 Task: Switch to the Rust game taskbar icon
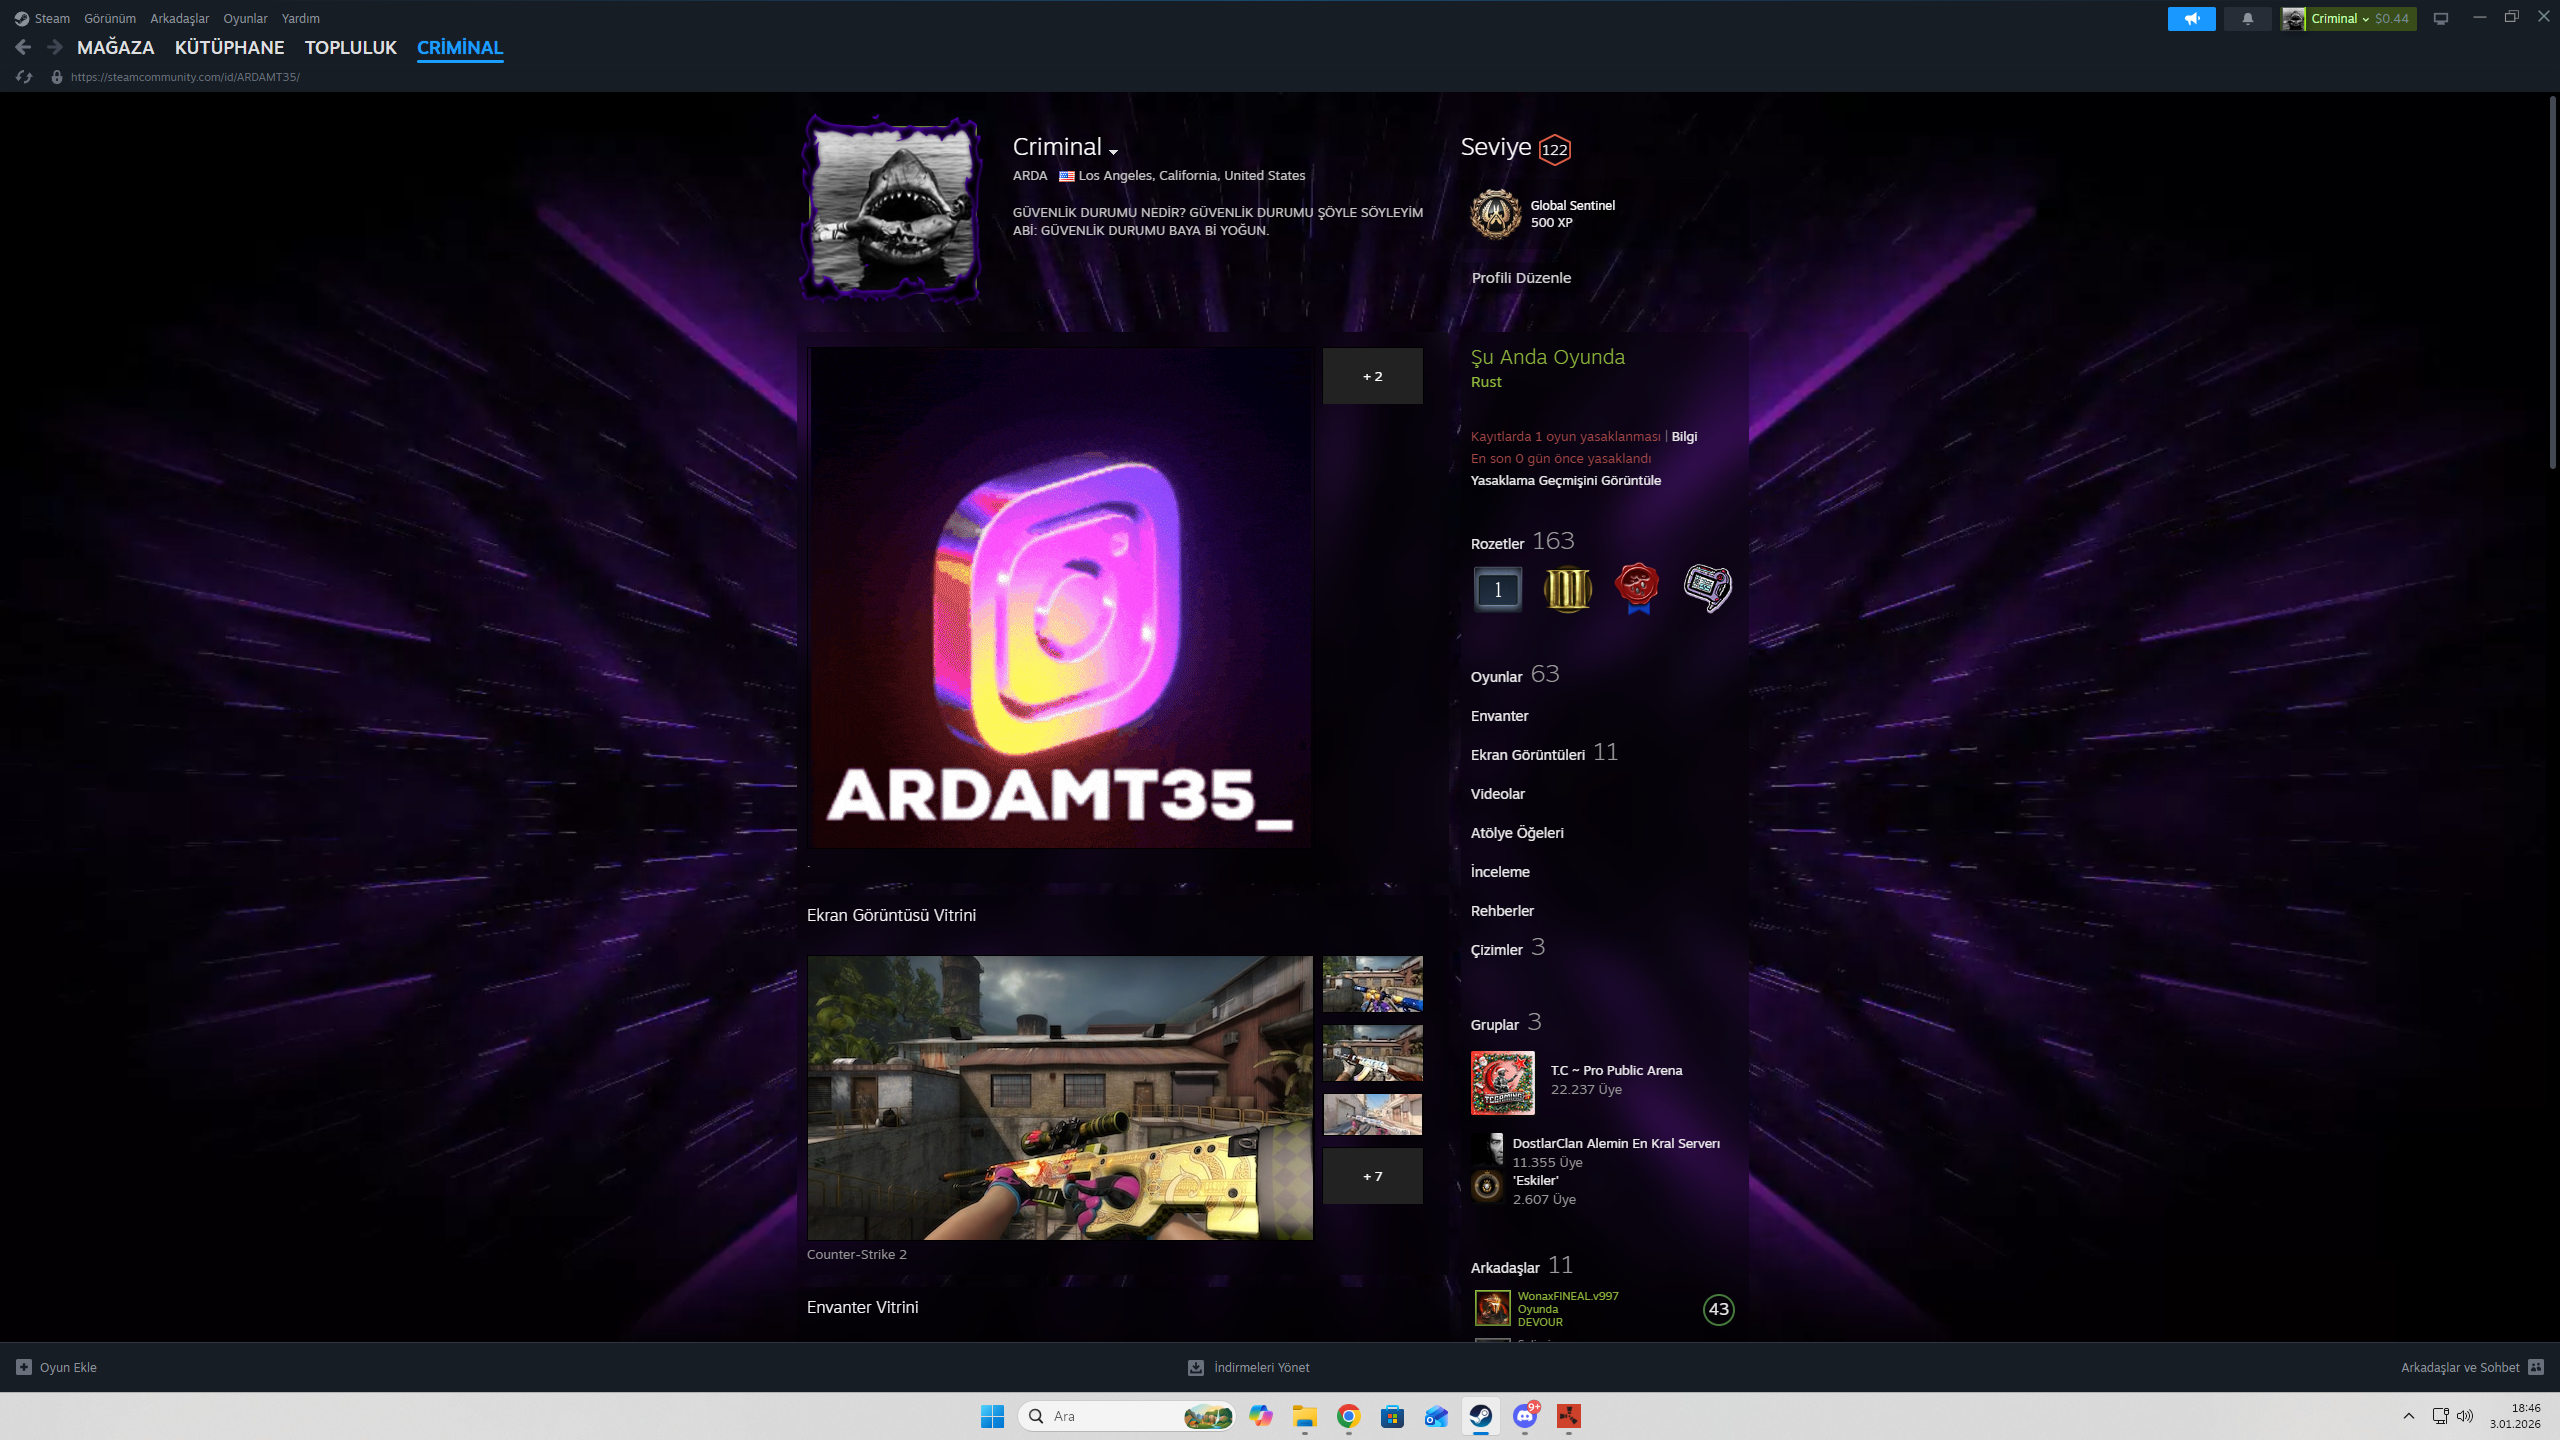[x=1568, y=1416]
